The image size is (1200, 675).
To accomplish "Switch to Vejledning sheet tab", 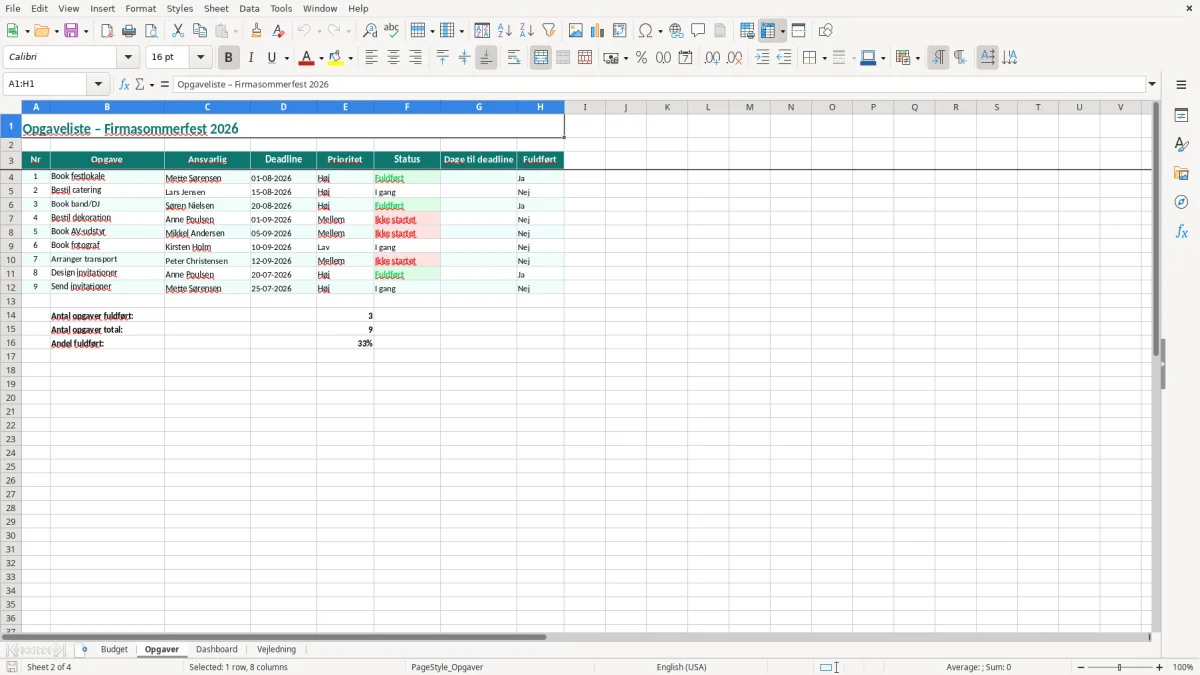I will (x=276, y=650).
